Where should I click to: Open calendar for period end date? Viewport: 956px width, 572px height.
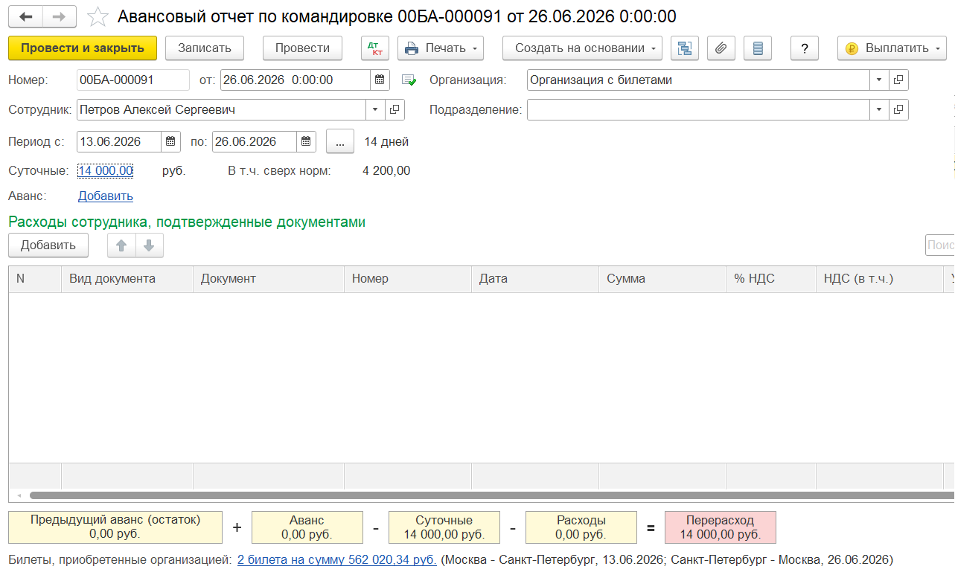click(306, 141)
